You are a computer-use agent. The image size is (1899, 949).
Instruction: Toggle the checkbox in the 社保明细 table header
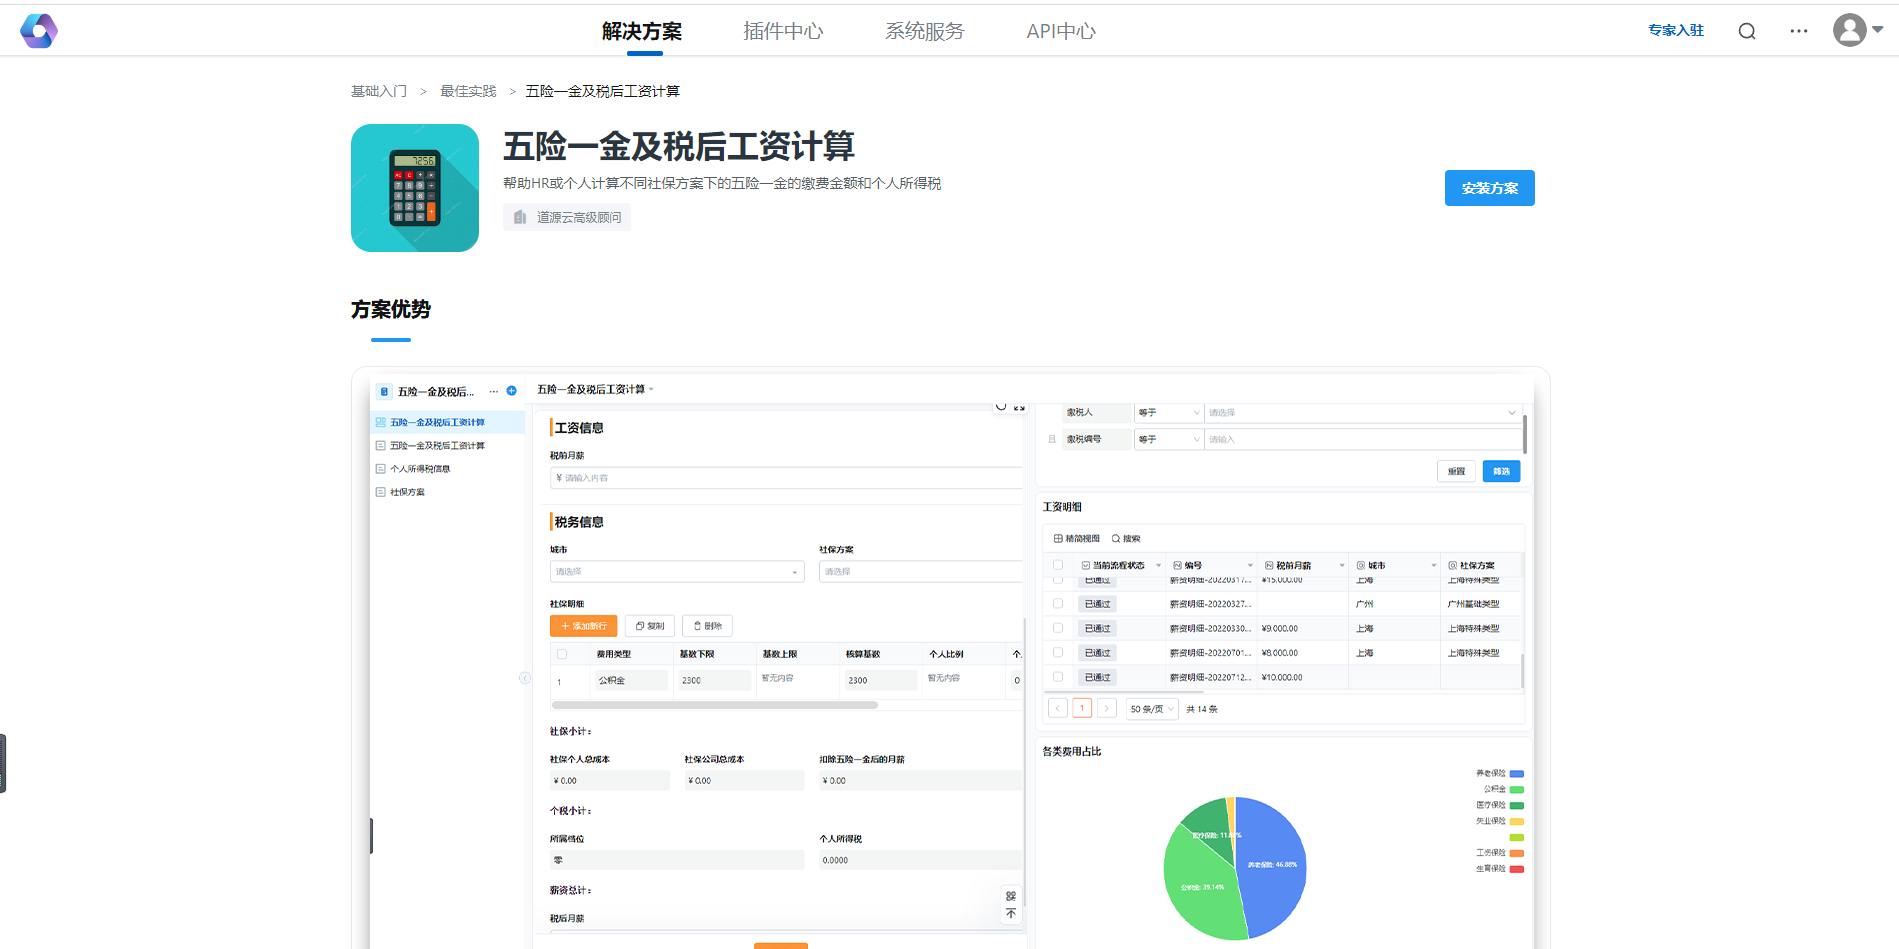click(x=562, y=652)
